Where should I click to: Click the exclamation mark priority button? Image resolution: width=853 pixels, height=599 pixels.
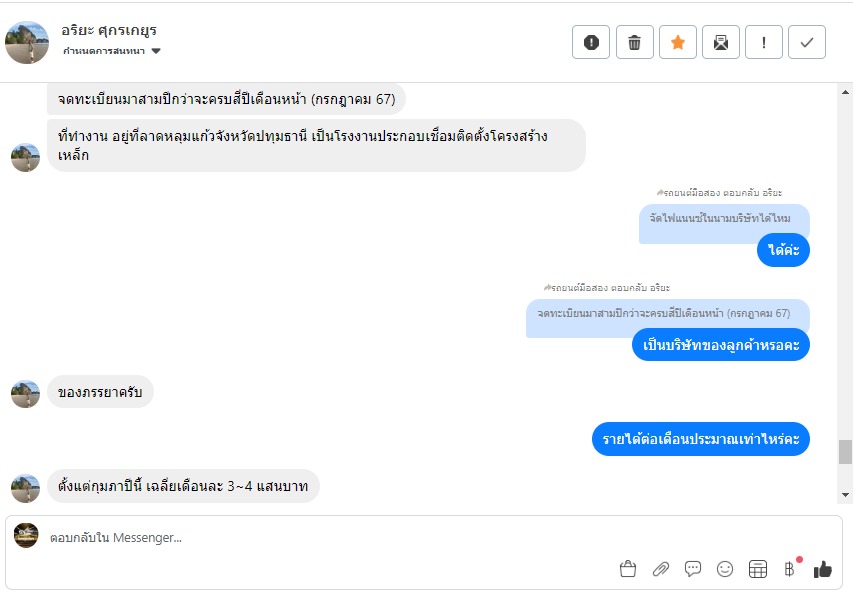(764, 42)
